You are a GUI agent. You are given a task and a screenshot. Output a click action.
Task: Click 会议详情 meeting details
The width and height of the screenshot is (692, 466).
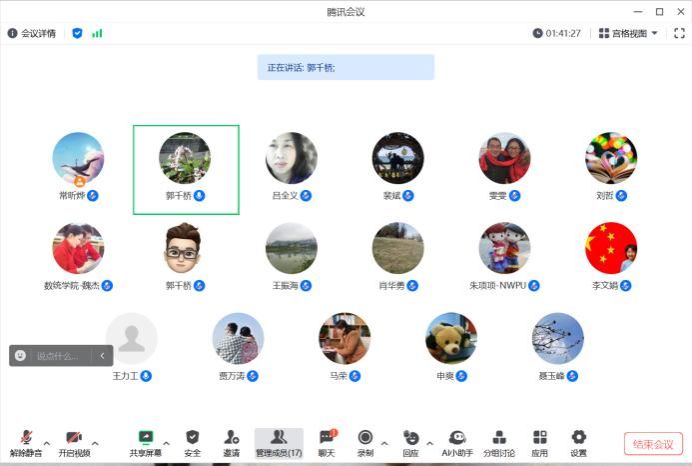(32, 33)
